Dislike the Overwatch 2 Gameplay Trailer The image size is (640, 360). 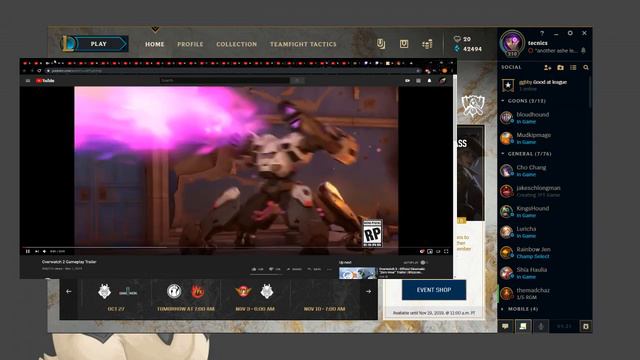click(275, 269)
